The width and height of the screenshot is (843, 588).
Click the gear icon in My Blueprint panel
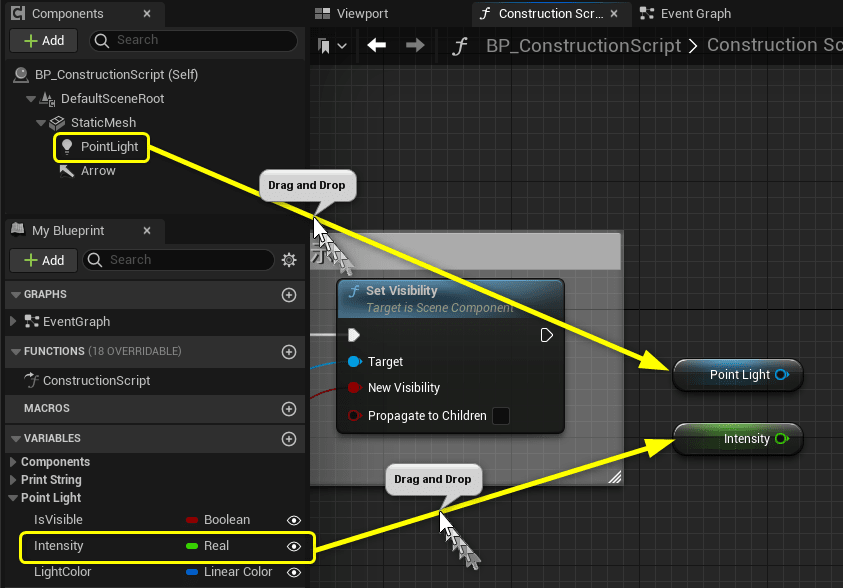tap(289, 260)
